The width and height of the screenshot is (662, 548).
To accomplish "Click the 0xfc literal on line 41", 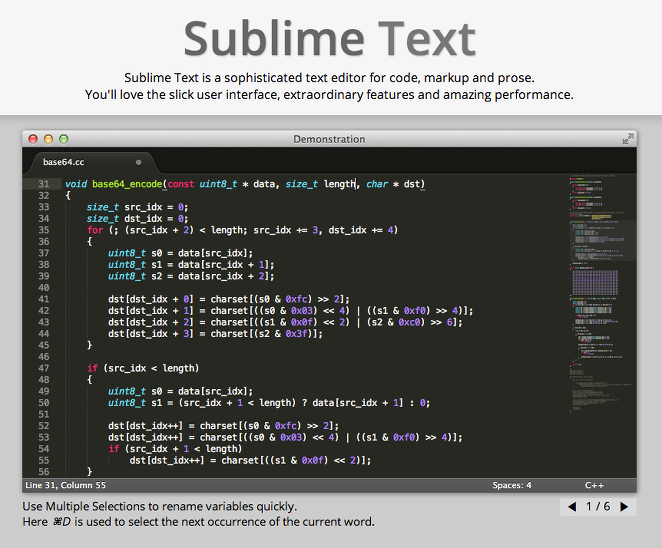I will 297,299.
